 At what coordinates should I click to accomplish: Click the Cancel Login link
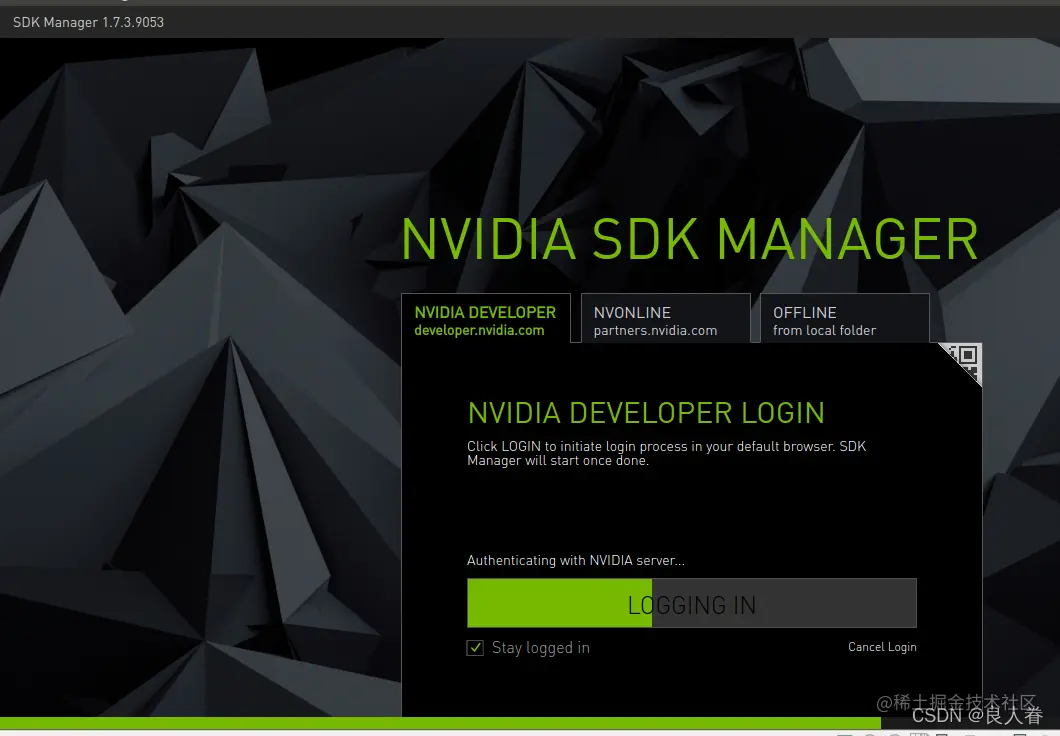pyautogui.click(x=882, y=647)
